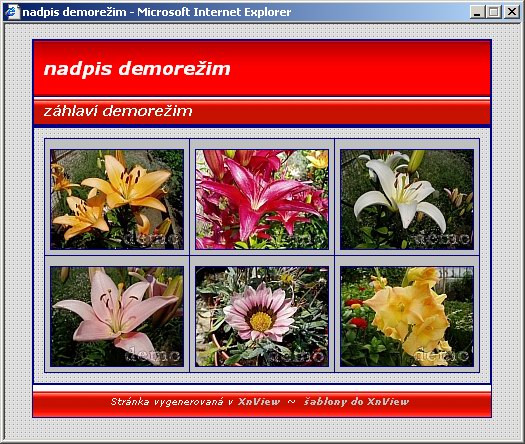This screenshot has height=444, width=525.
Task: Open the magenta lily thumbnail
Action: [x=262, y=199]
